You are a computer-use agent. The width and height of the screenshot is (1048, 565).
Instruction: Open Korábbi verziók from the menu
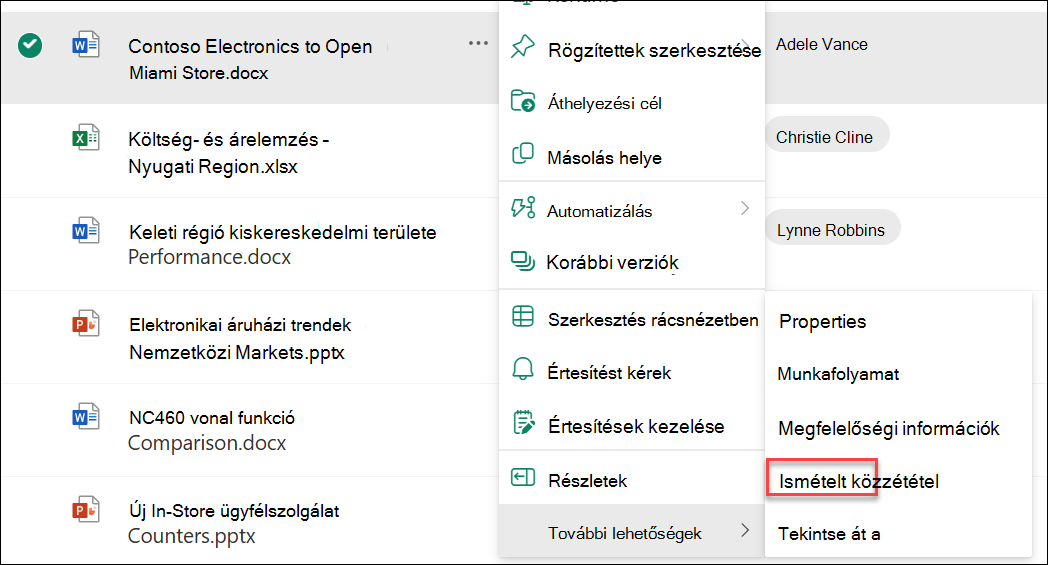pos(632,262)
